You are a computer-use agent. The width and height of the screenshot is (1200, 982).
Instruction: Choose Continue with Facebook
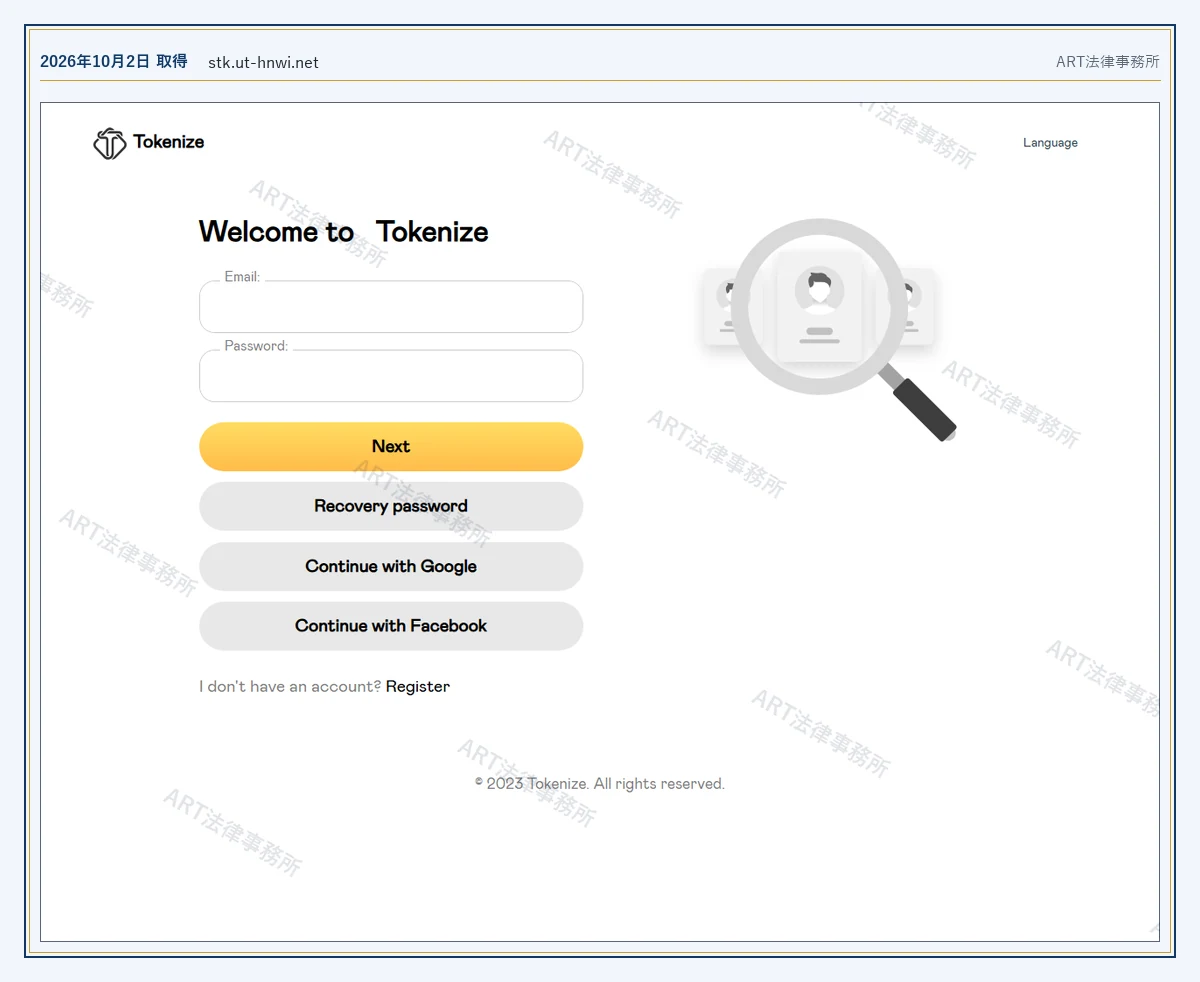391,626
